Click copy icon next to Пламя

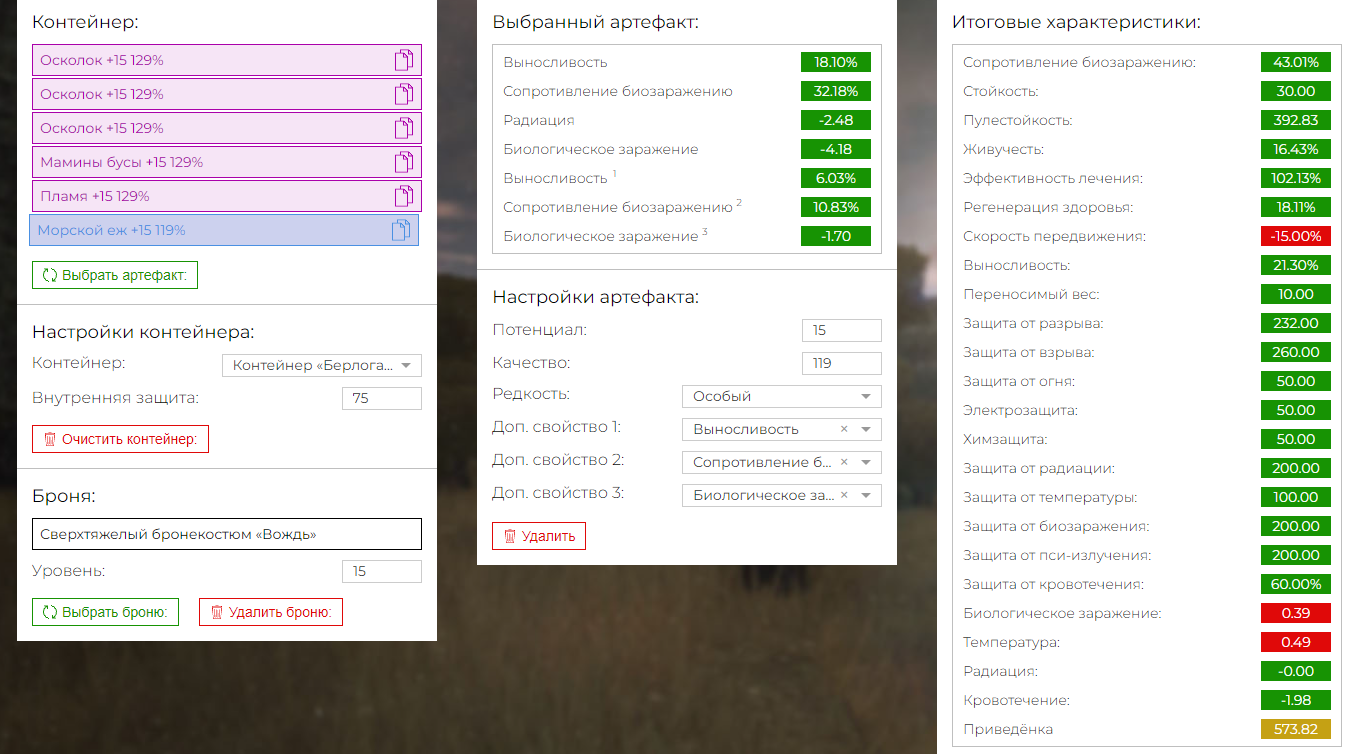403,196
